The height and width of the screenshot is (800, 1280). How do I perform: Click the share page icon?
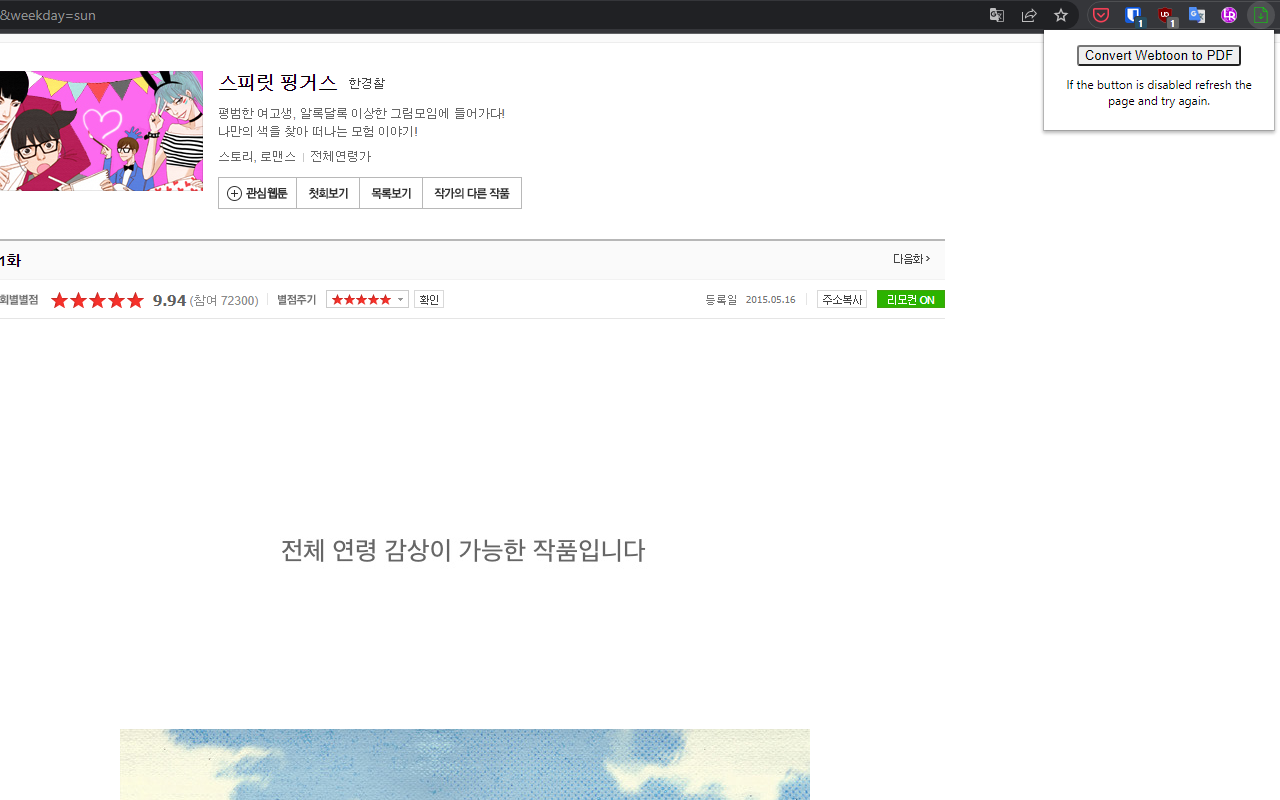[1028, 15]
